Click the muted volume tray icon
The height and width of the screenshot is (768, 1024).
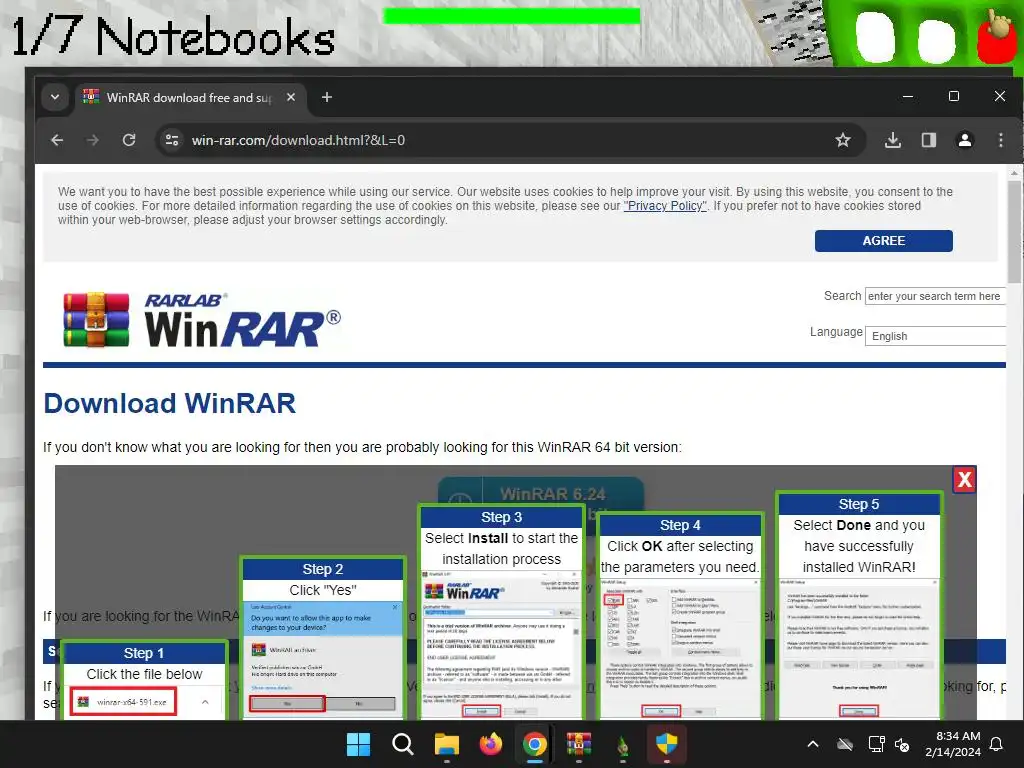[x=903, y=744]
